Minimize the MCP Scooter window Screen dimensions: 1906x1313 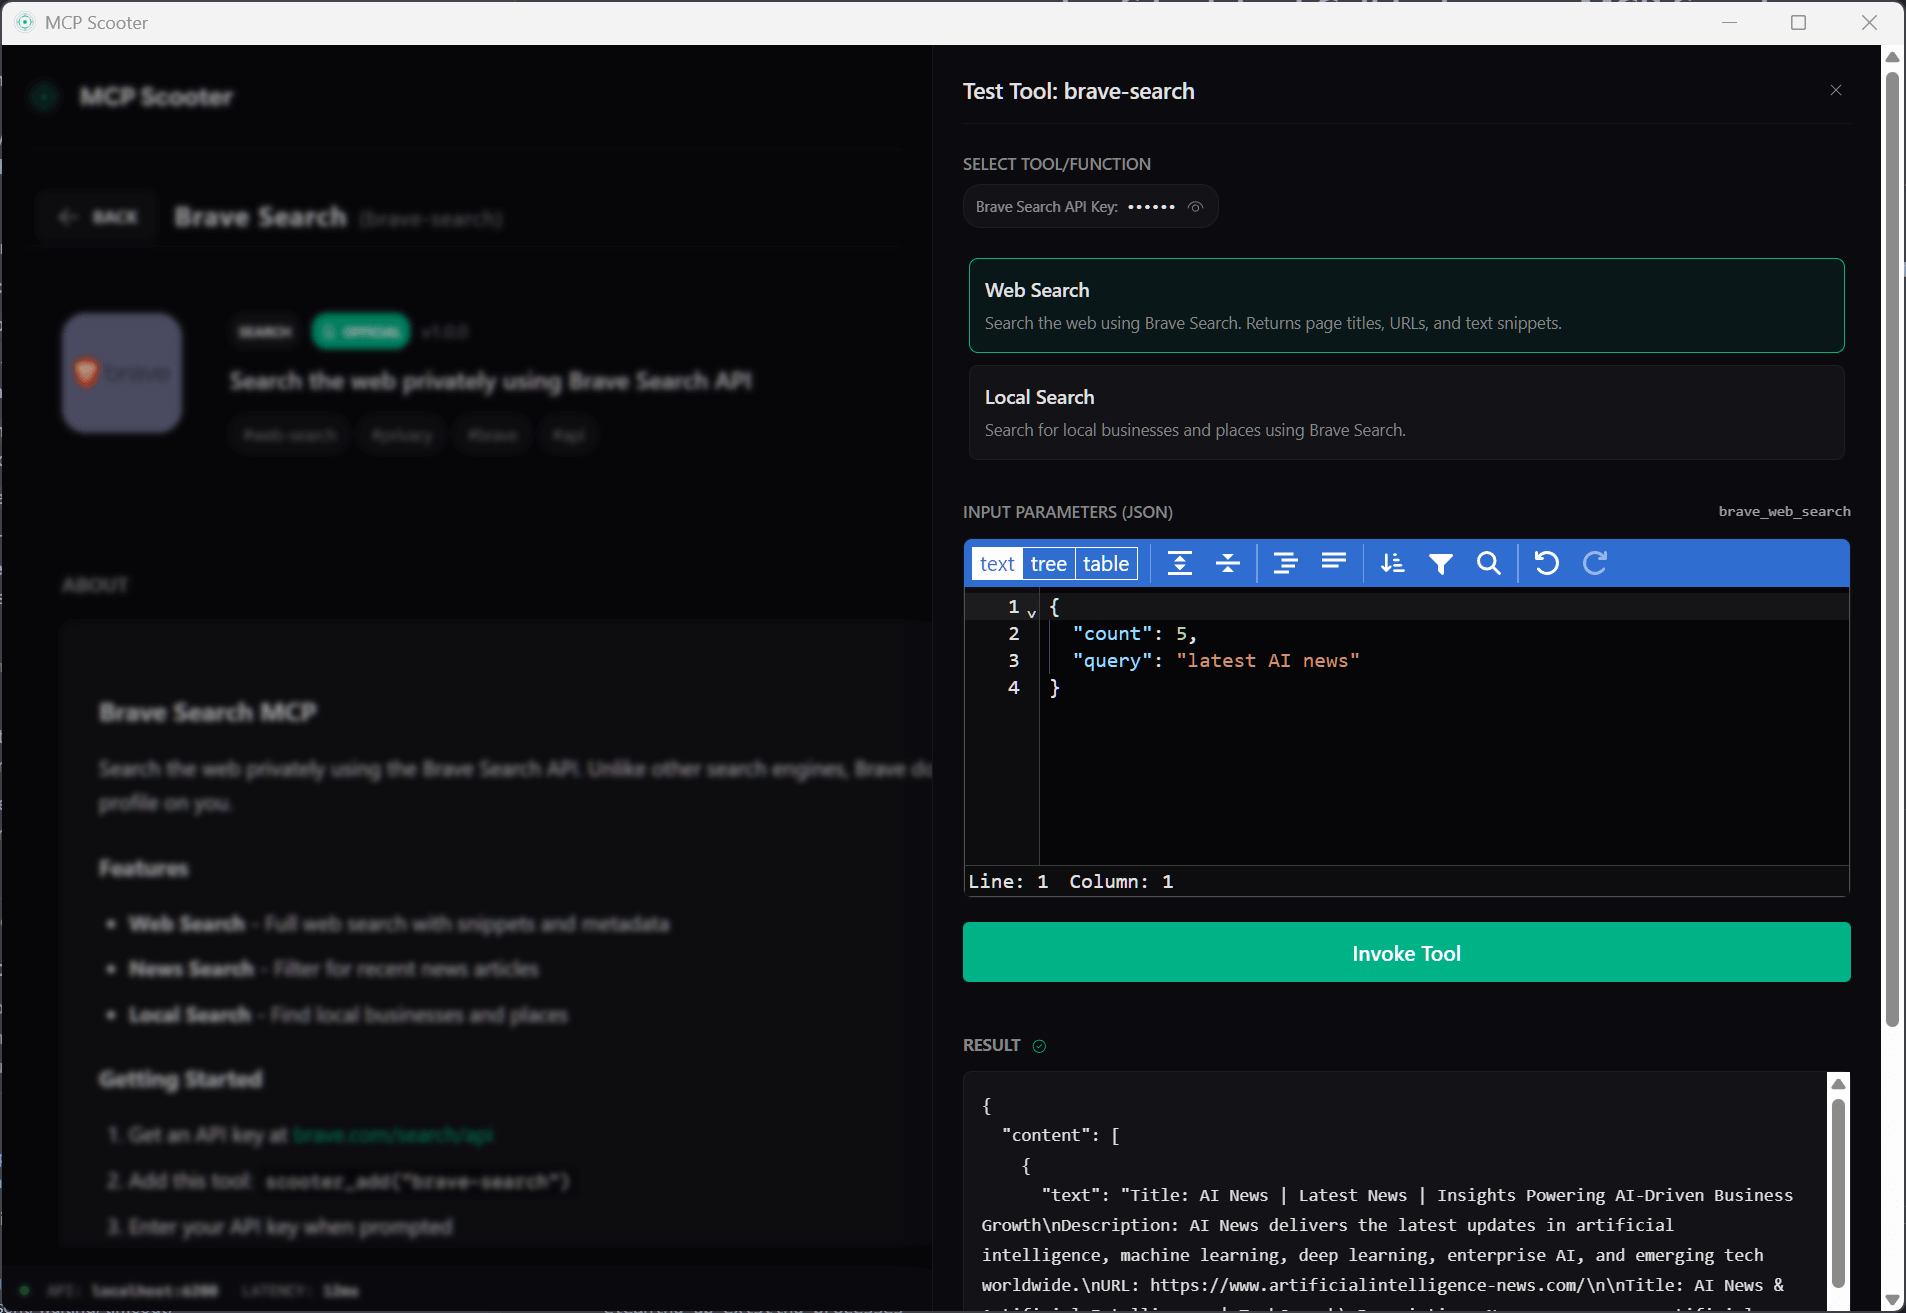1729,22
